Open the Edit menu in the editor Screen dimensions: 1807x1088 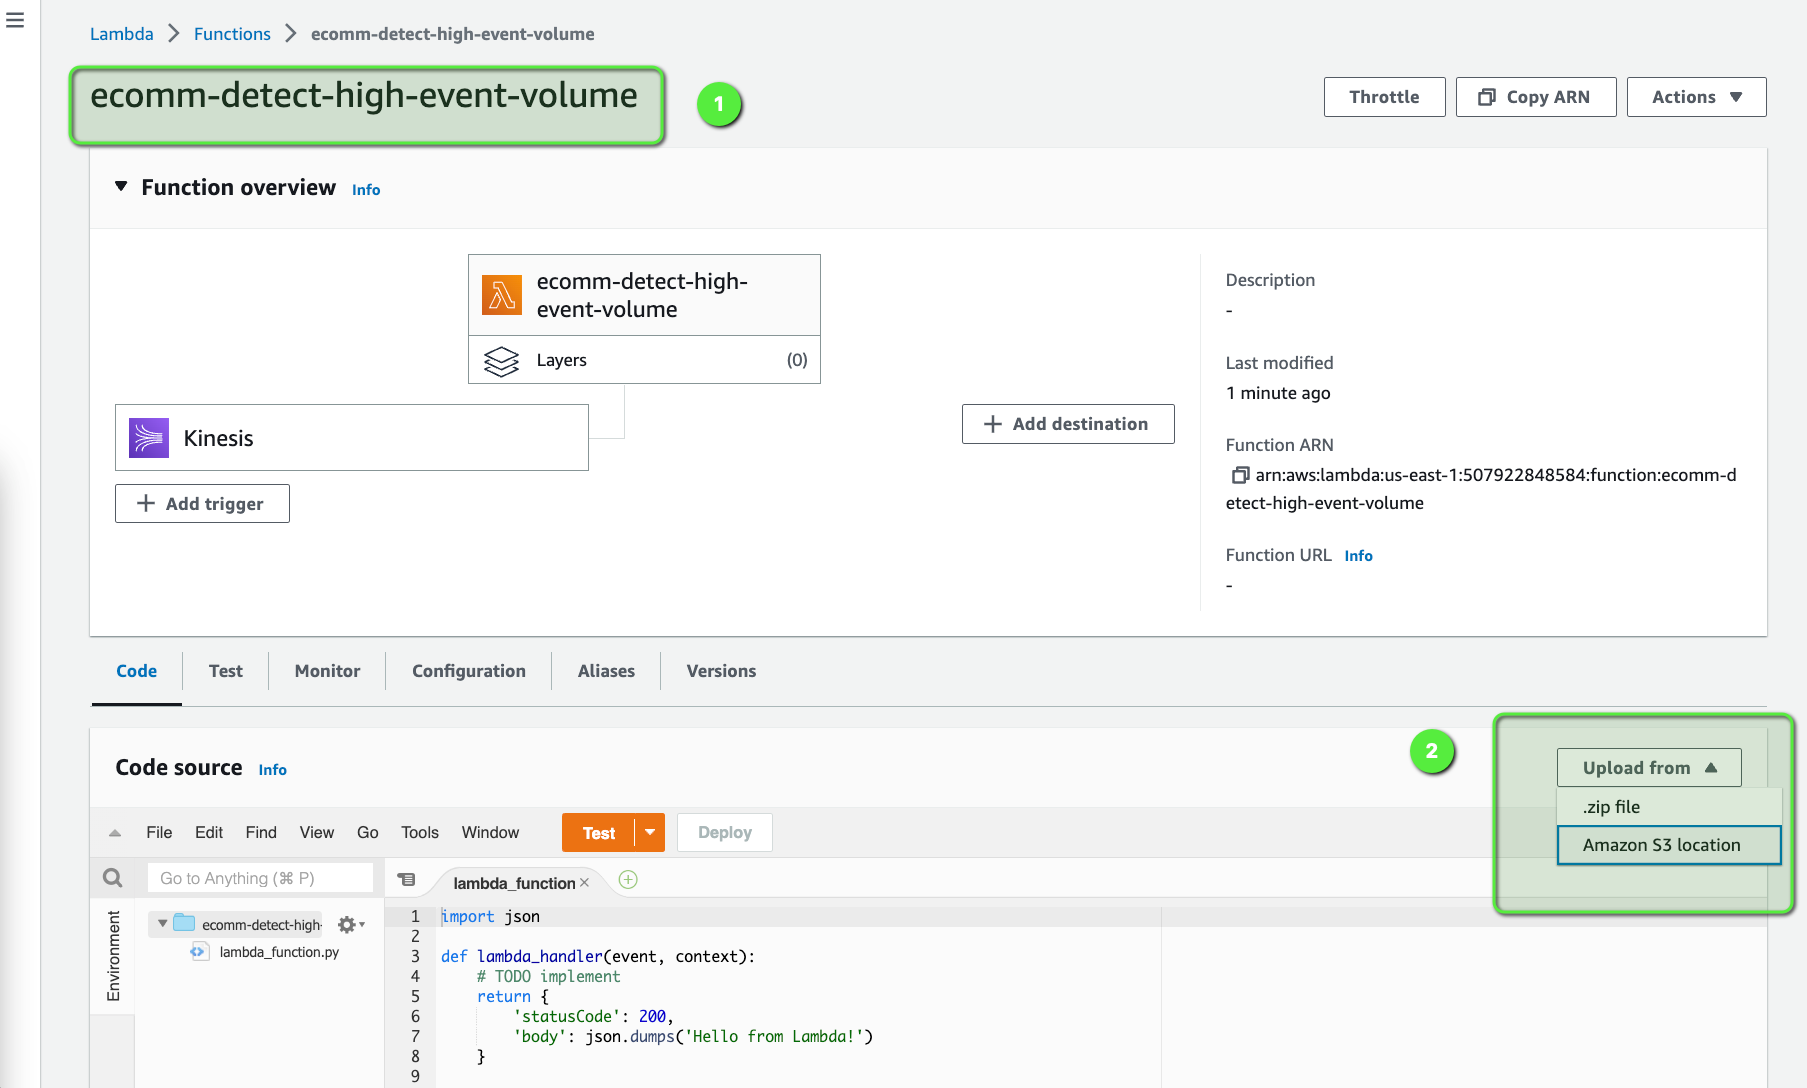pos(209,833)
